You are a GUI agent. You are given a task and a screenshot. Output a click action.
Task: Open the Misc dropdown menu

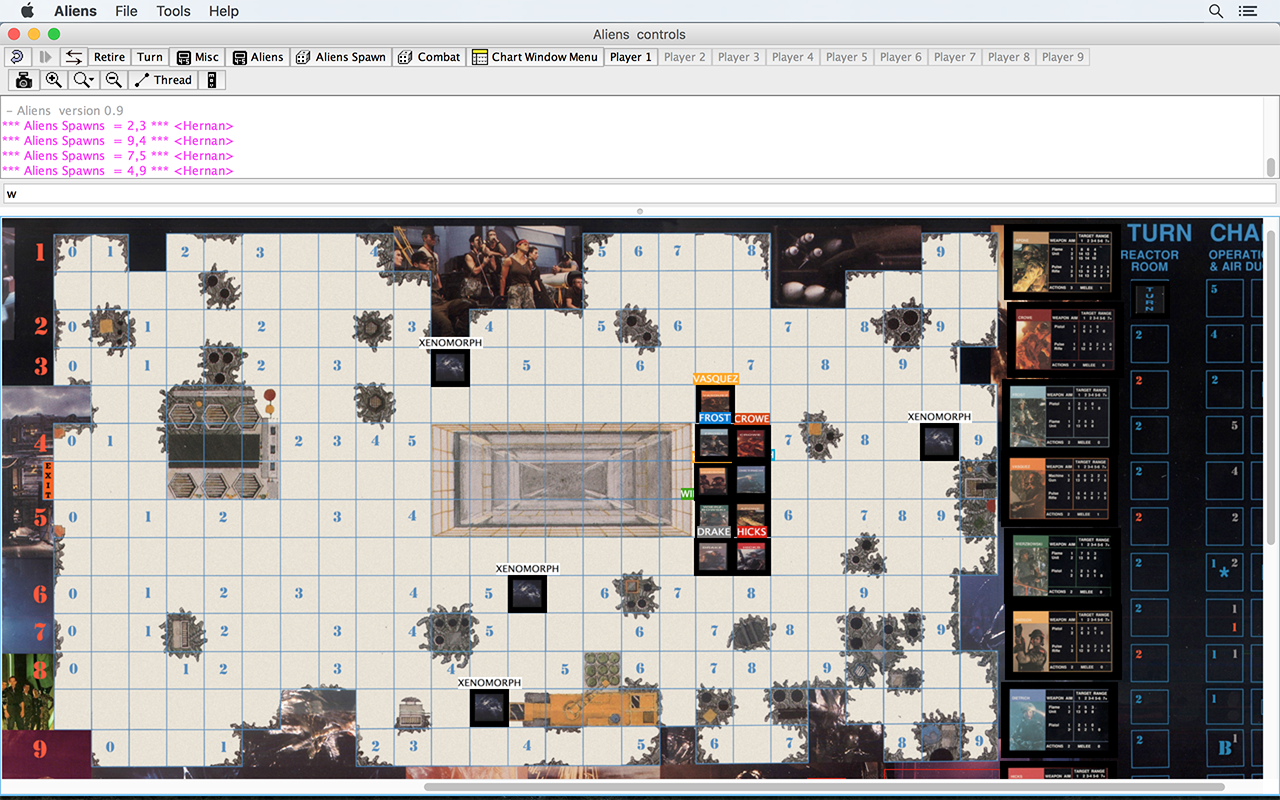pyautogui.click(x=197, y=57)
